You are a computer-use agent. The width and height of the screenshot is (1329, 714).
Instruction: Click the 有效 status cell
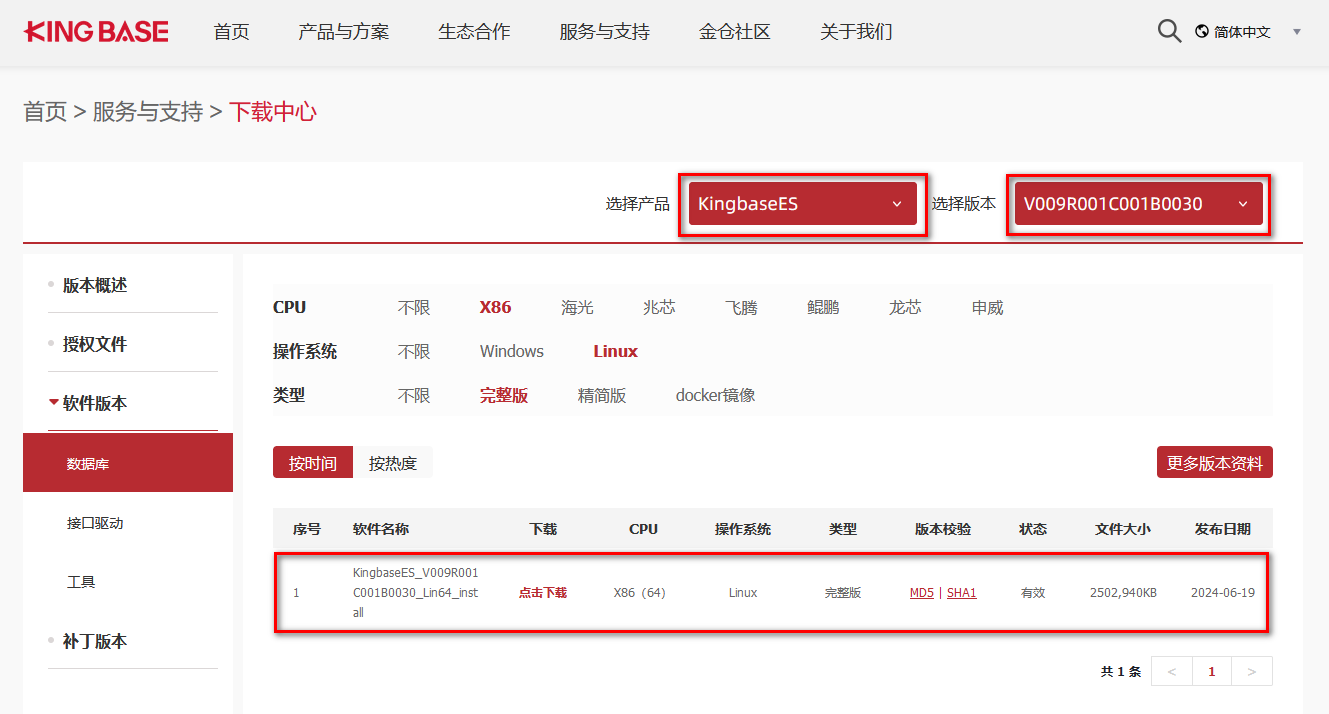[1033, 593]
